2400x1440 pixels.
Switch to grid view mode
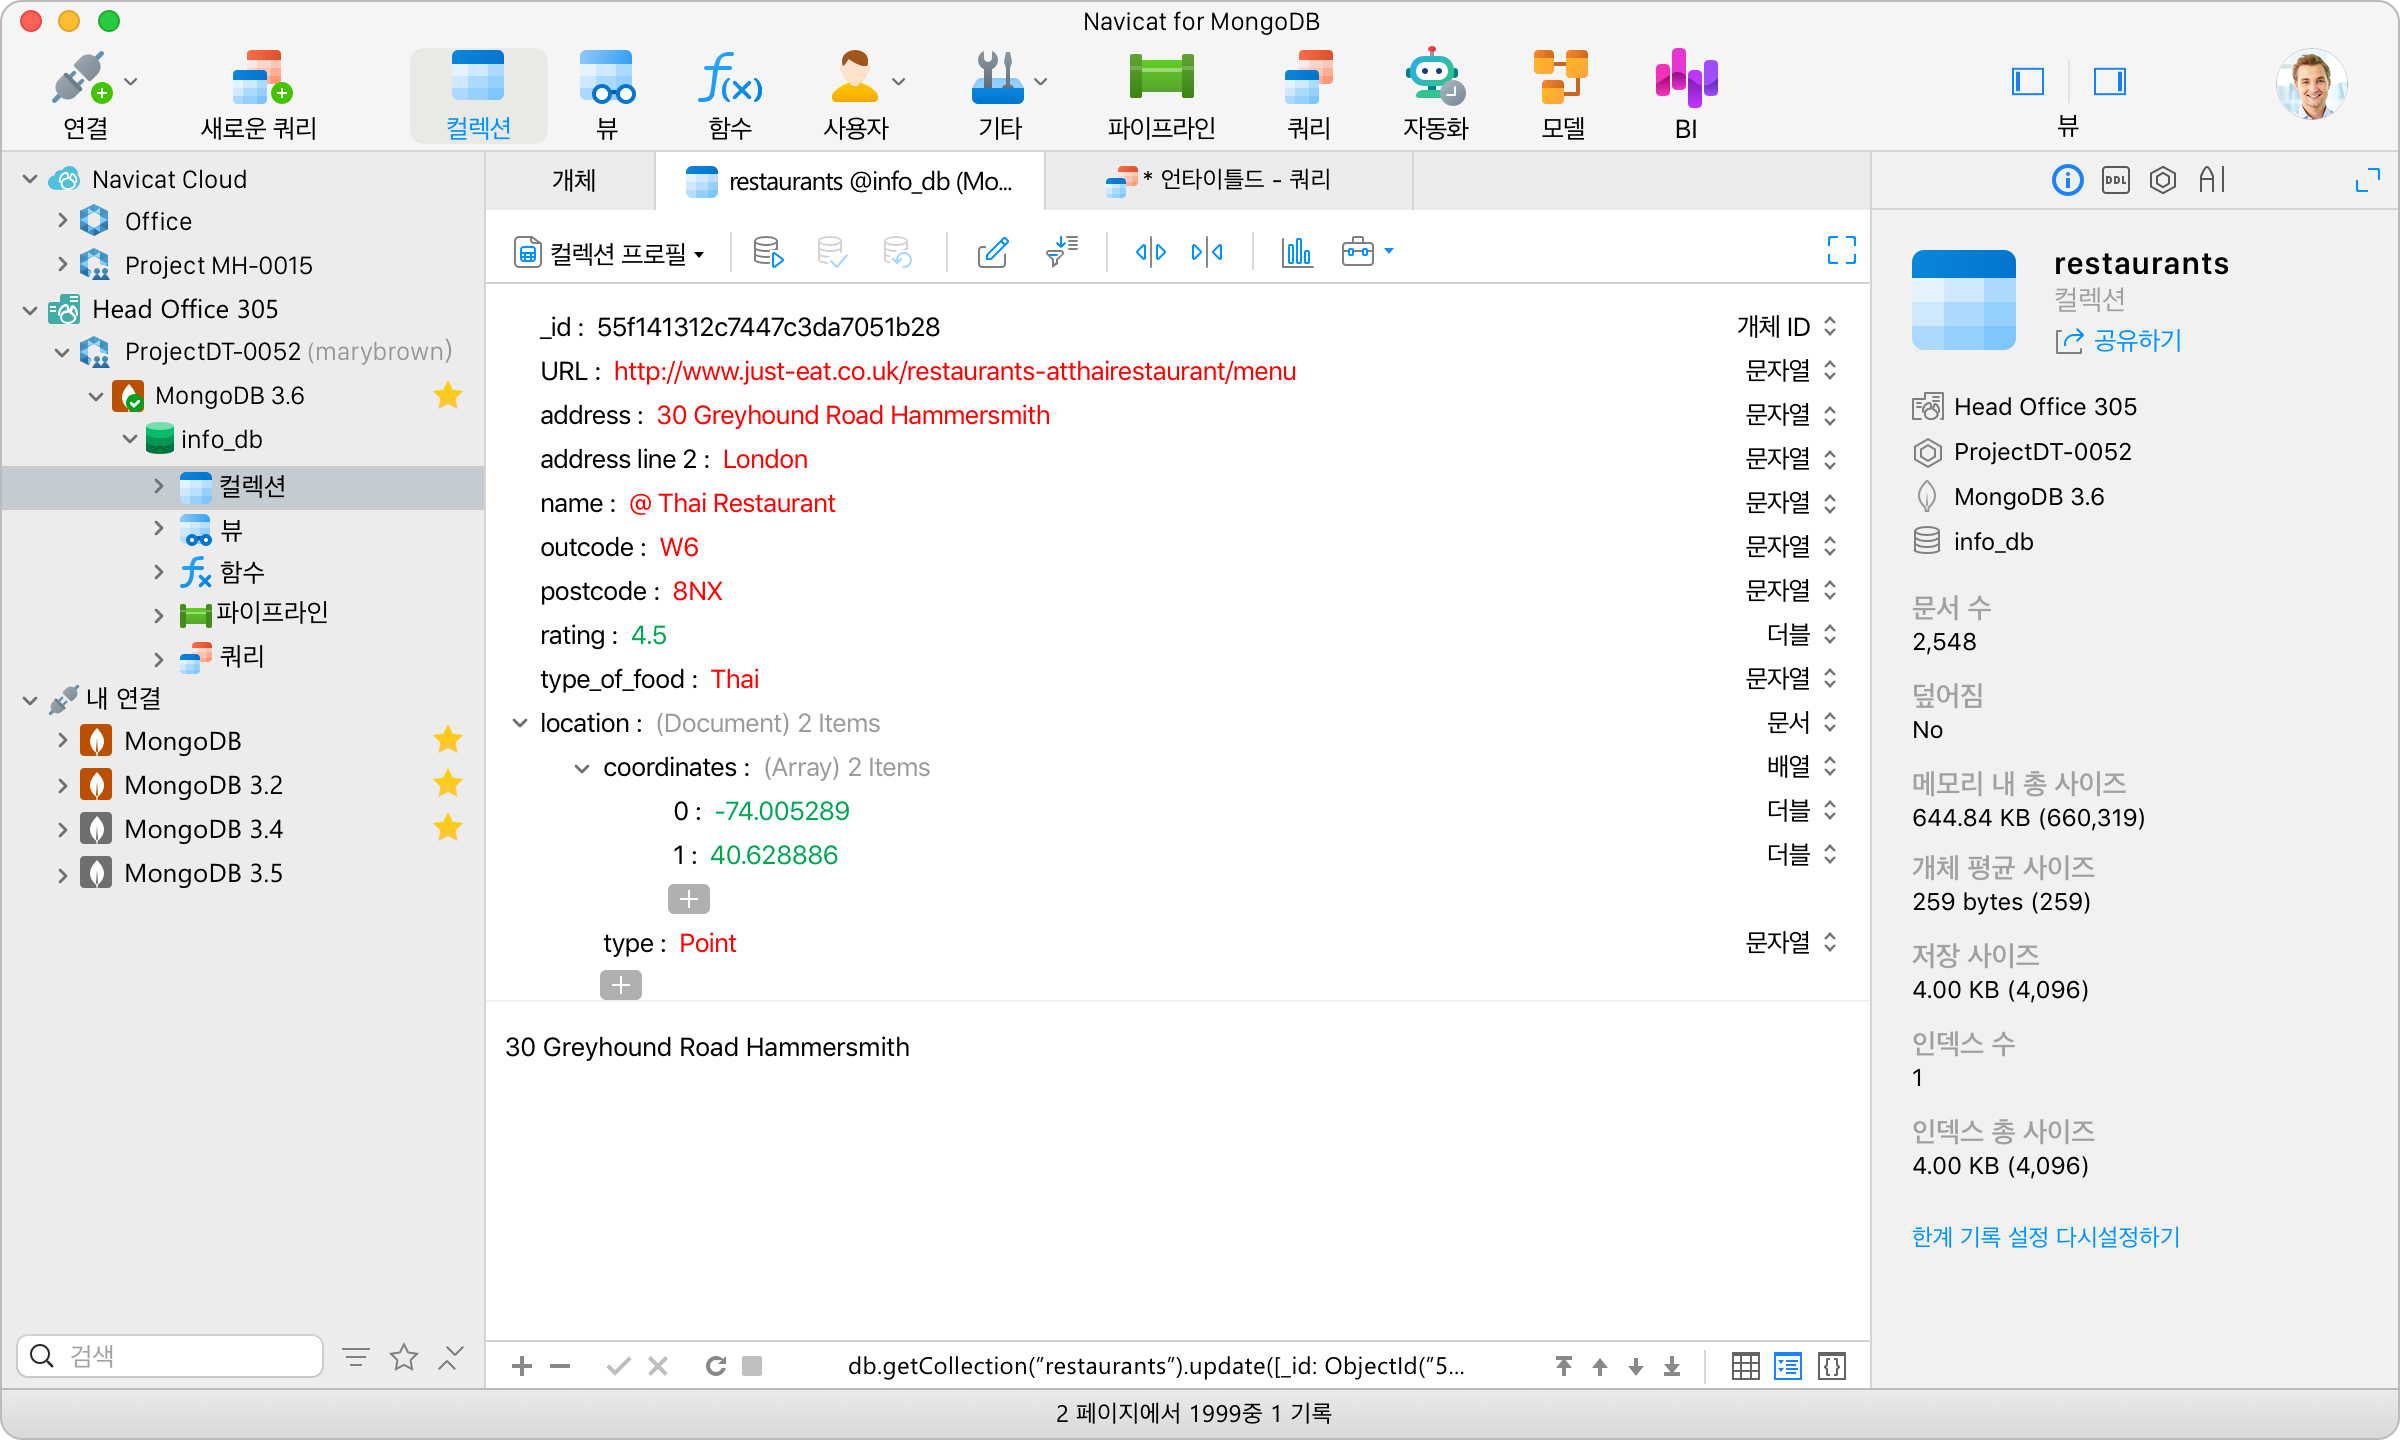[x=1745, y=1366]
